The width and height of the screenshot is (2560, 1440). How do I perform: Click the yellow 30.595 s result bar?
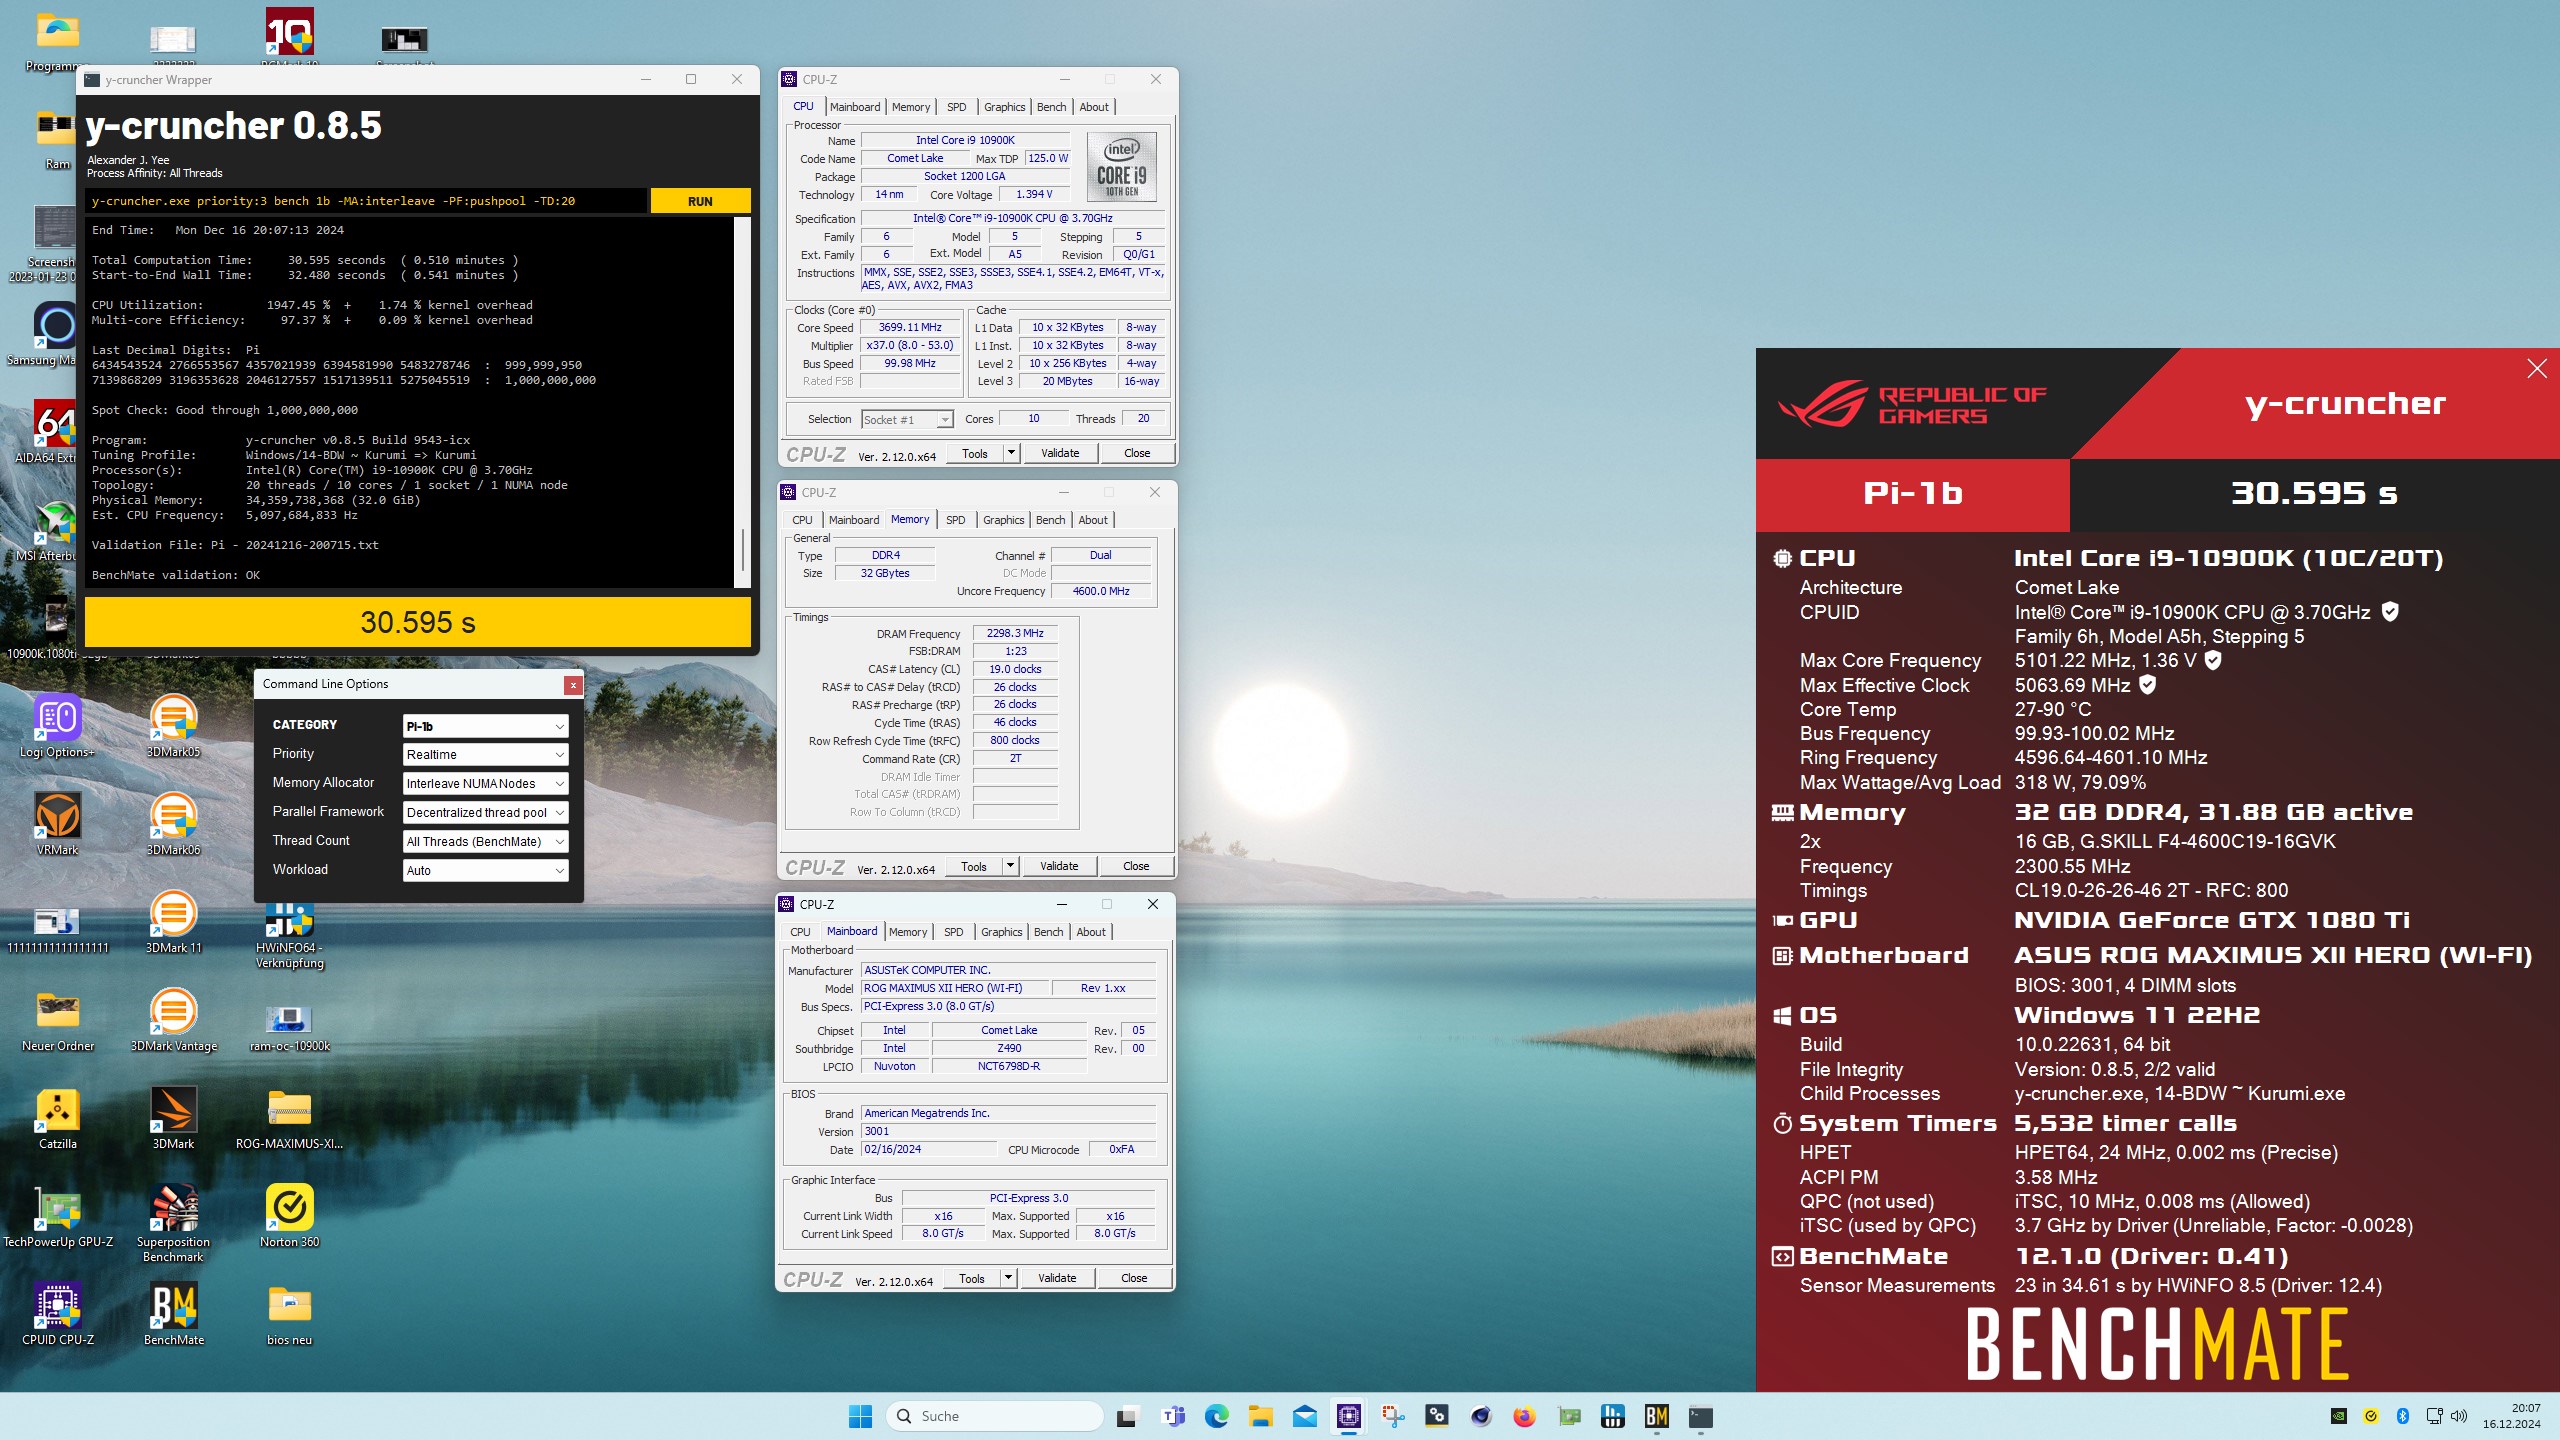(x=418, y=622)
